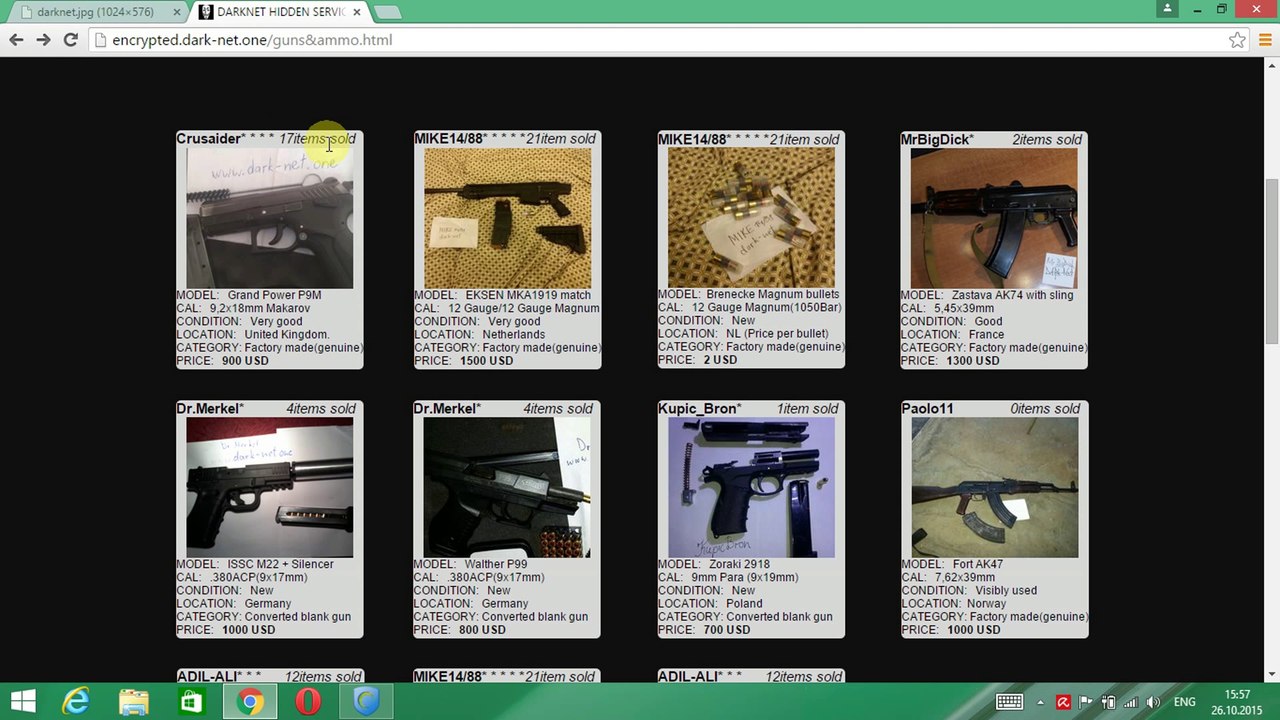Click the location text "United Kingdom."
Screen dimensions: 1280x720
[287, 334]
